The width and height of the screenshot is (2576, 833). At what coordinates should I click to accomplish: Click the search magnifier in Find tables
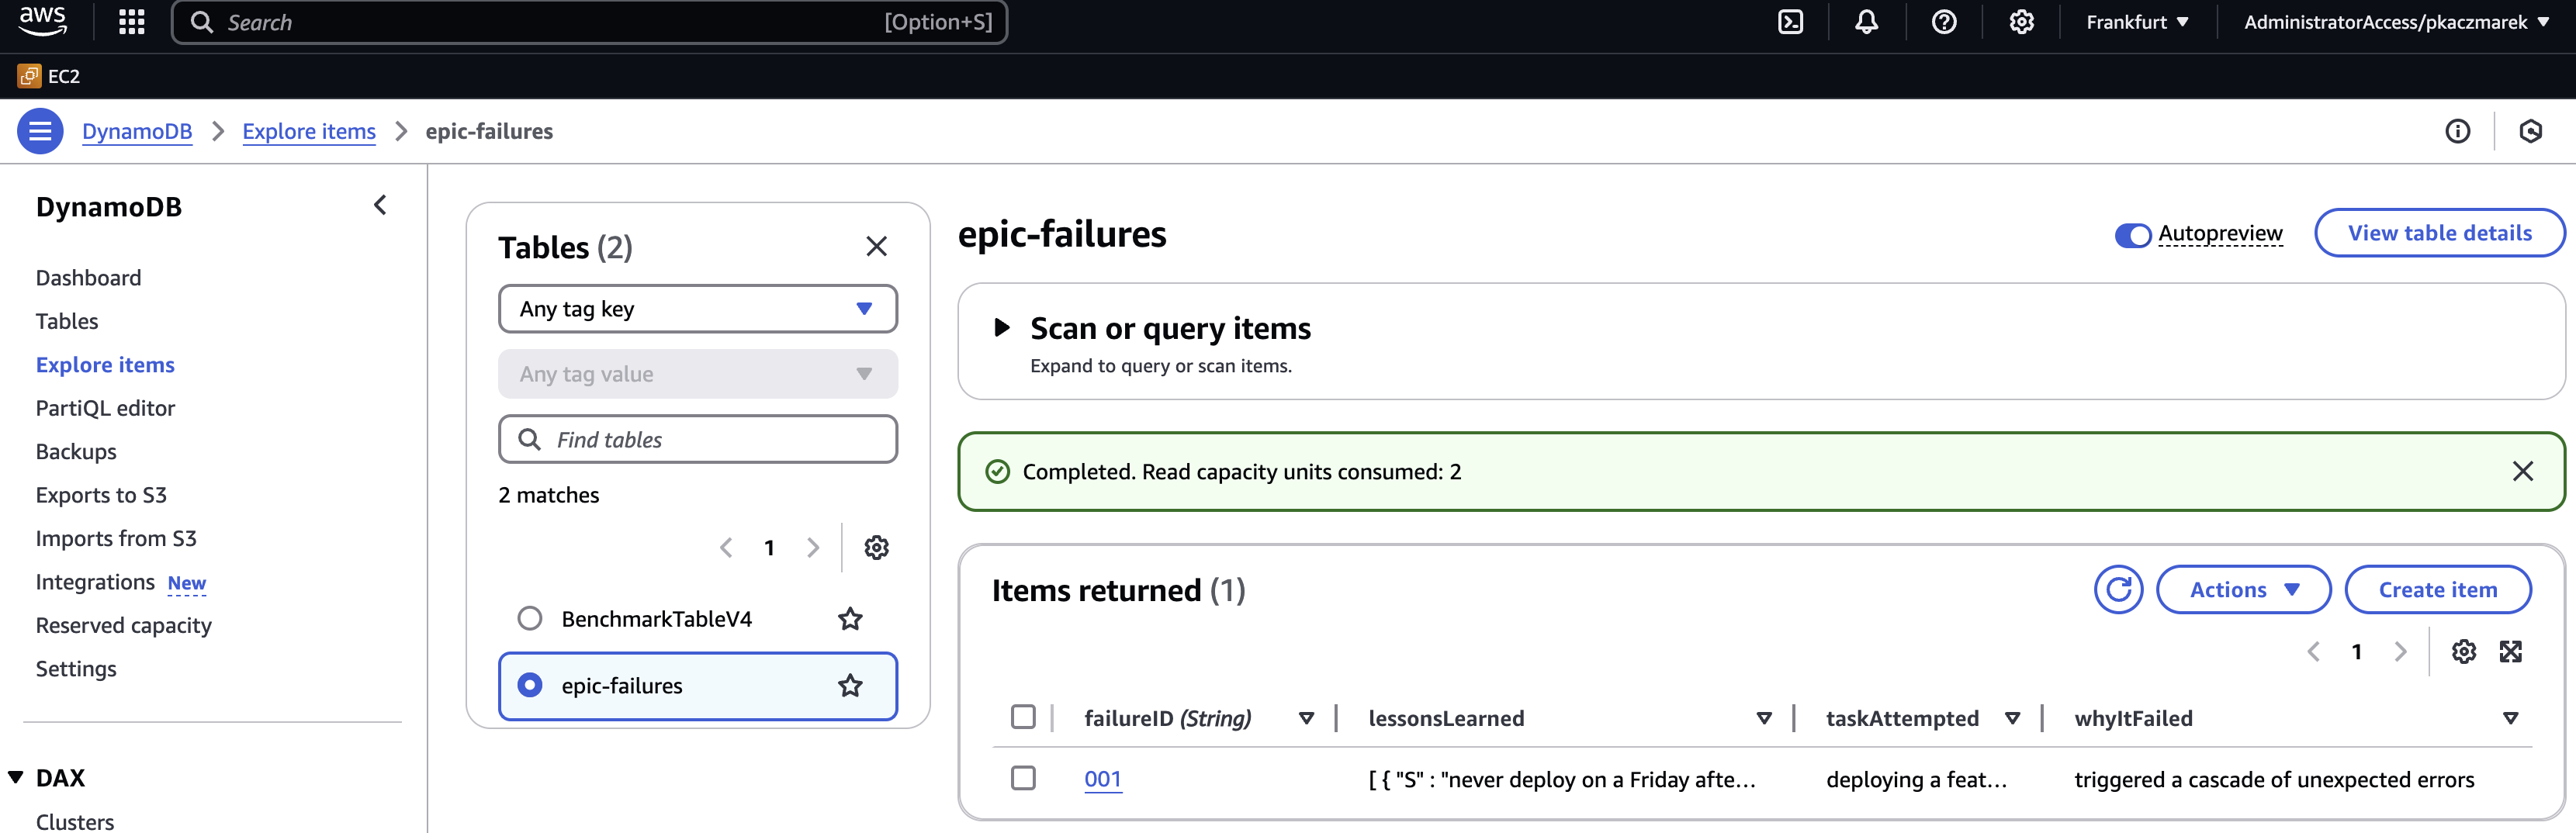529,439
